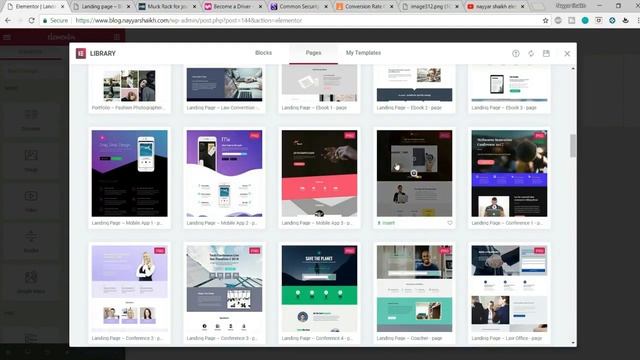This screenshot has width=640, height=360.
Task: Switch to the Pages tab
Action: coord(313,53)
